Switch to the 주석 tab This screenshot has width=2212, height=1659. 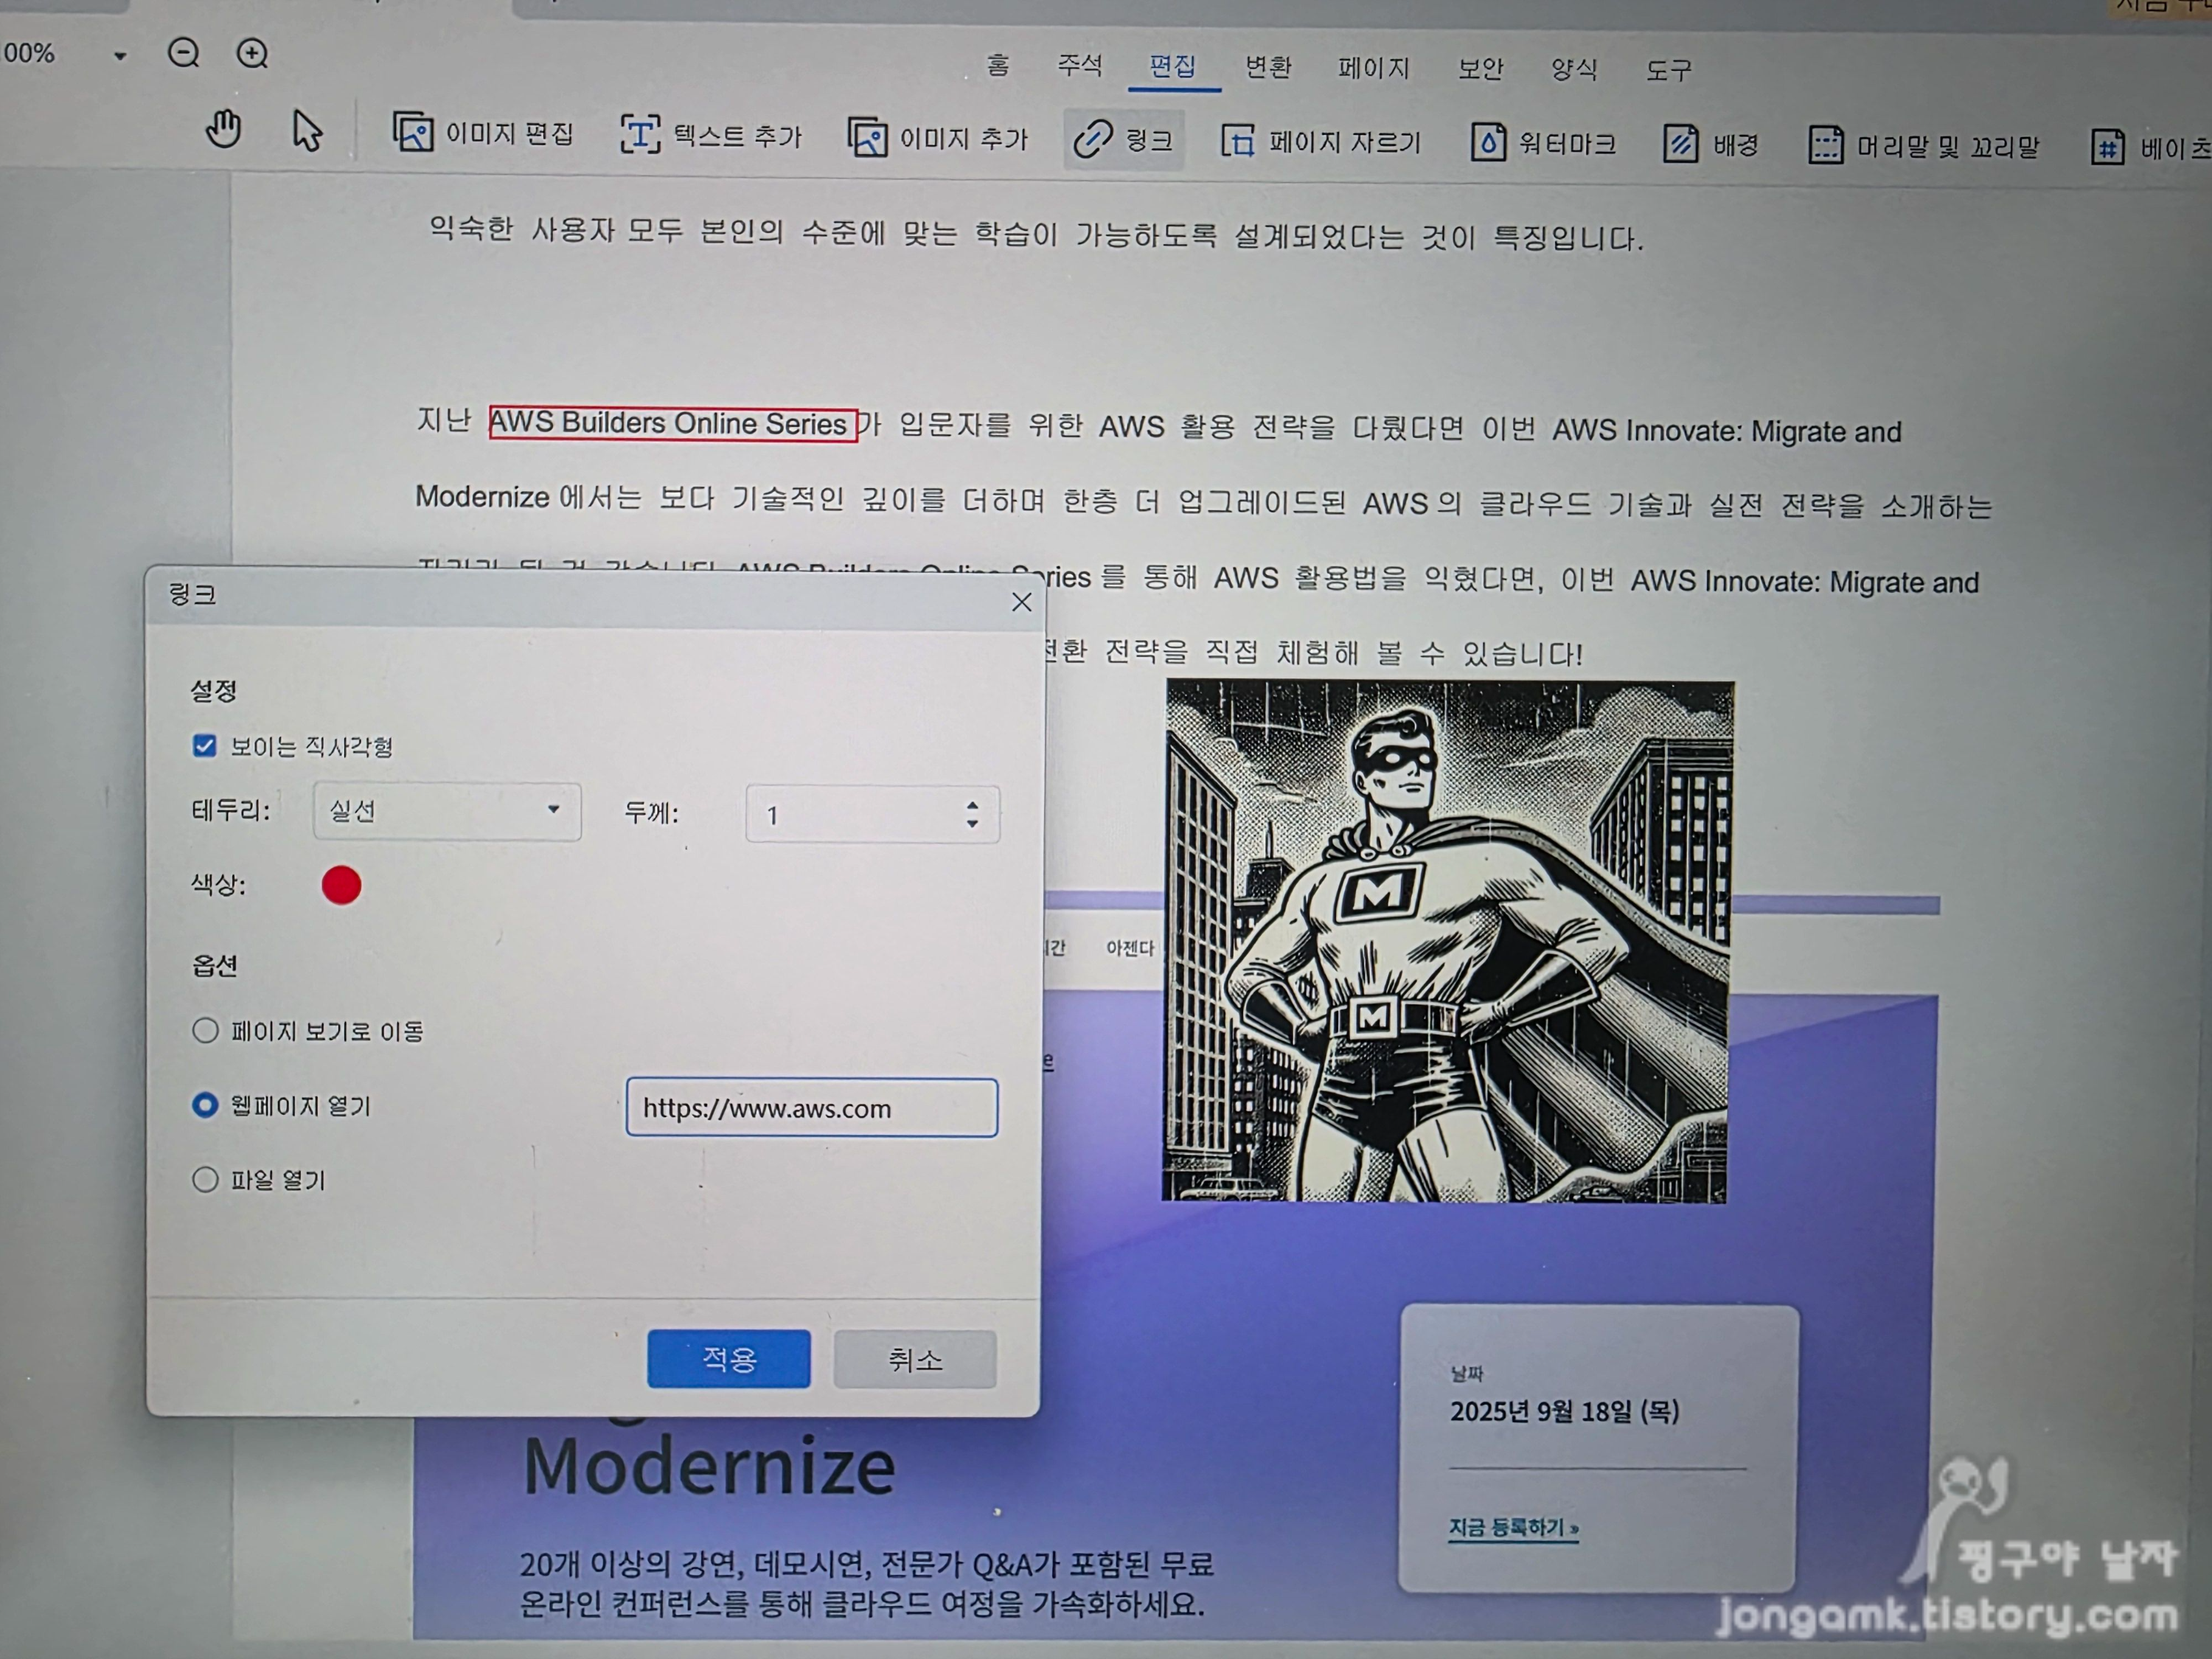(1080, 66)
